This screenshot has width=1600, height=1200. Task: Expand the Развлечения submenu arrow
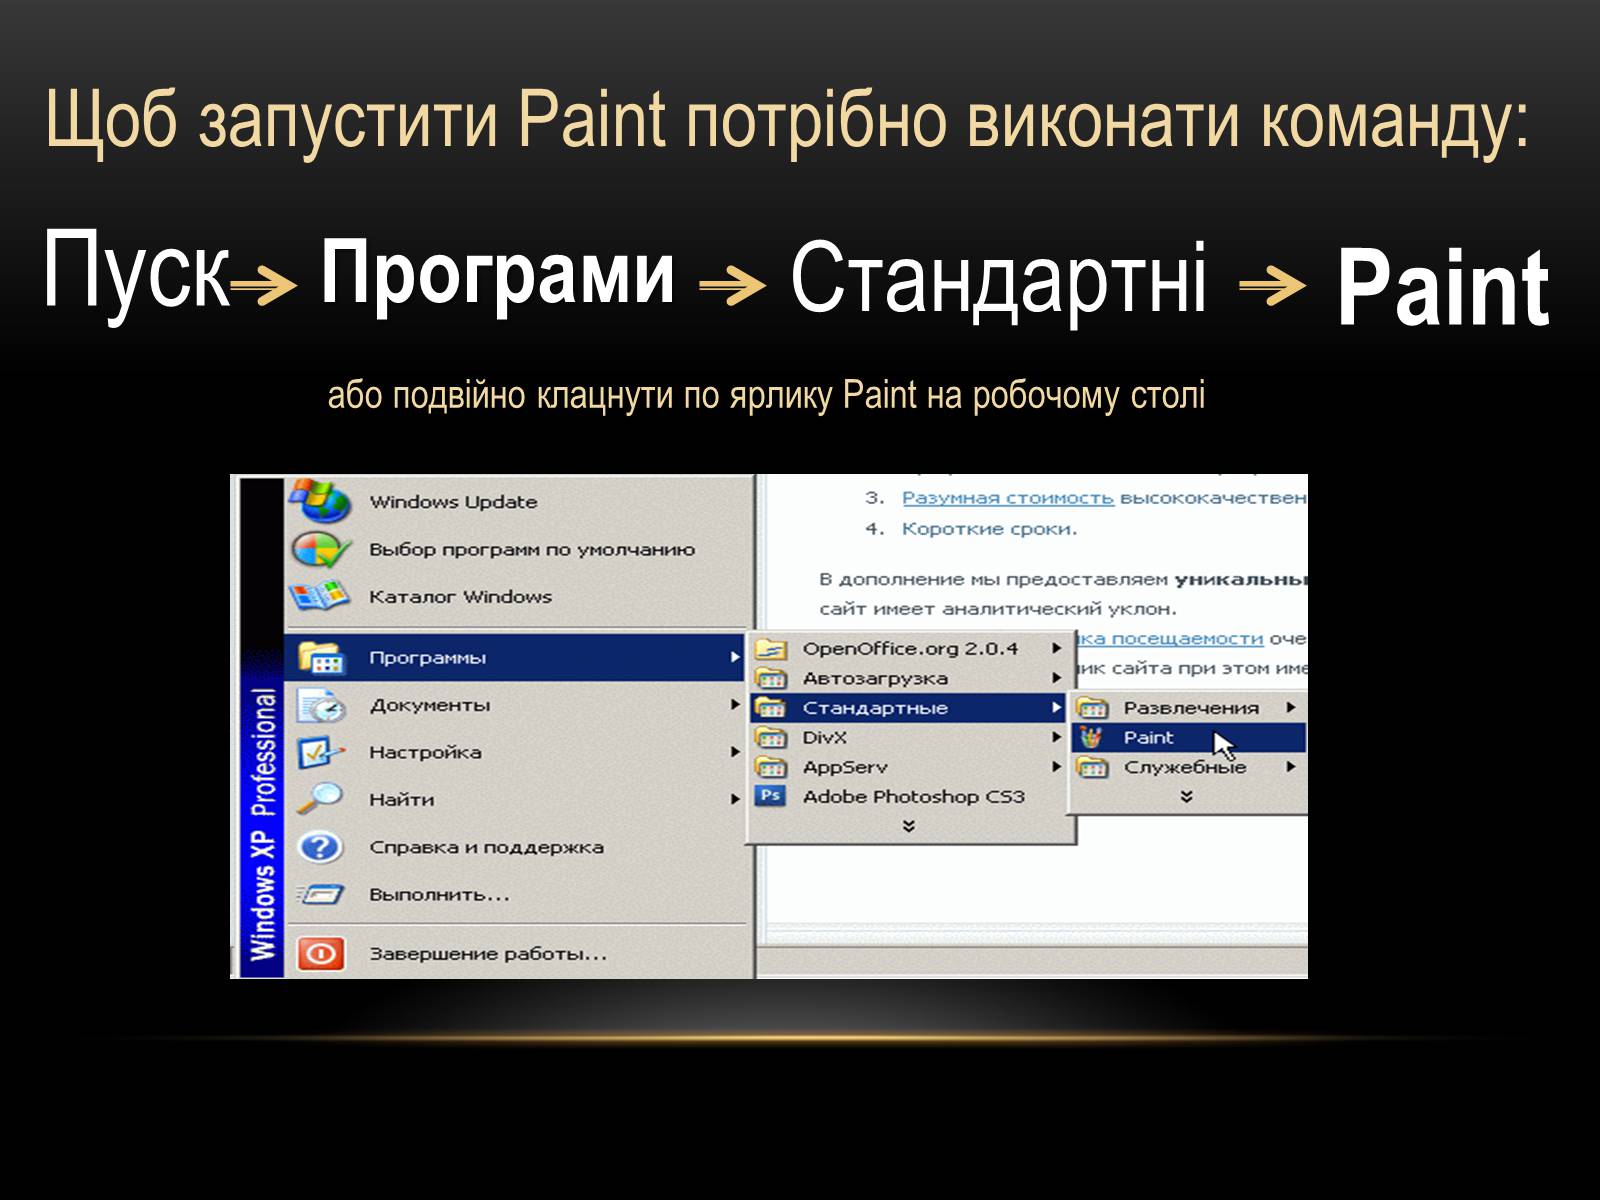[1291, 708]
